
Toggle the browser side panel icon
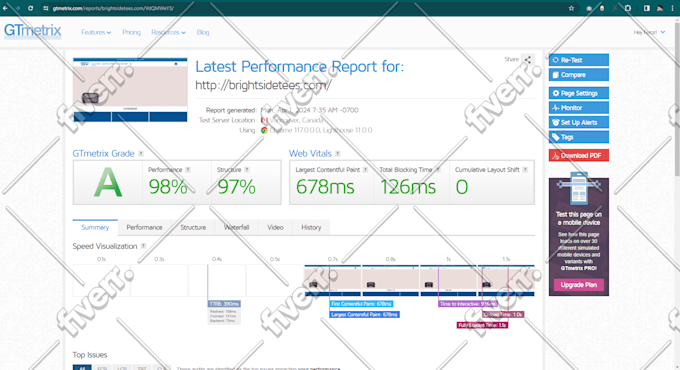point(647,8)
